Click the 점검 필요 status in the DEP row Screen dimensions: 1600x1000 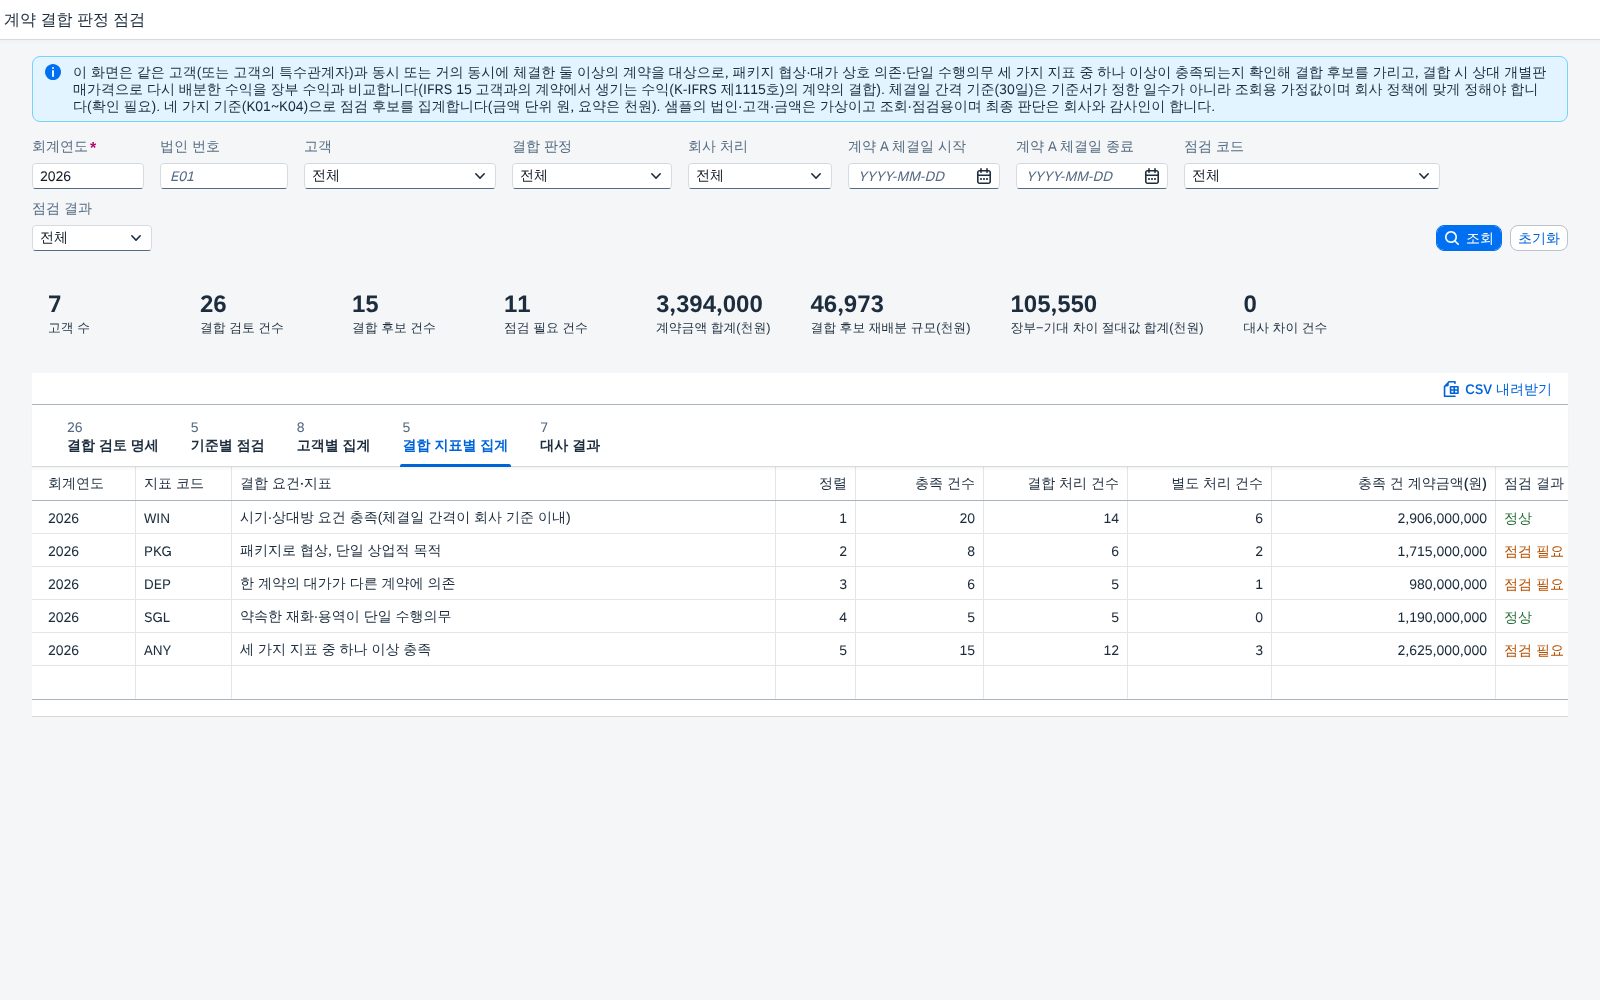pos(1533,584)
